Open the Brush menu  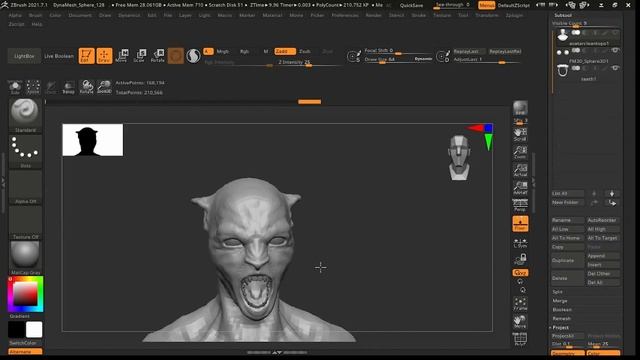(x=36, y=15)
